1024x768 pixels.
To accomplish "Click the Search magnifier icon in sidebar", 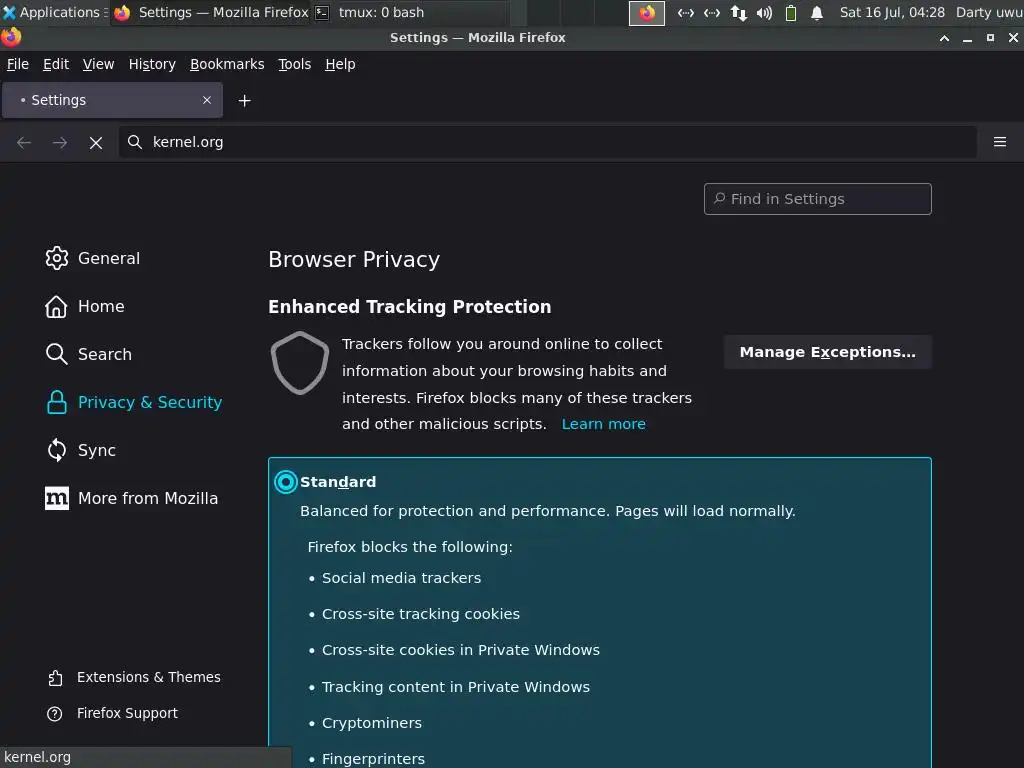I will click(57, 354).
